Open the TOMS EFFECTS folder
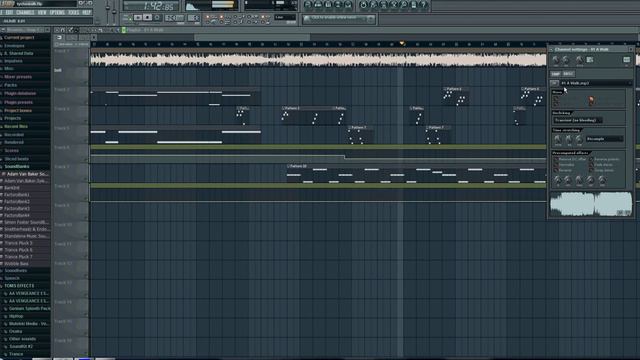This screenshot has height=360, width=640. tap(19, 286)
